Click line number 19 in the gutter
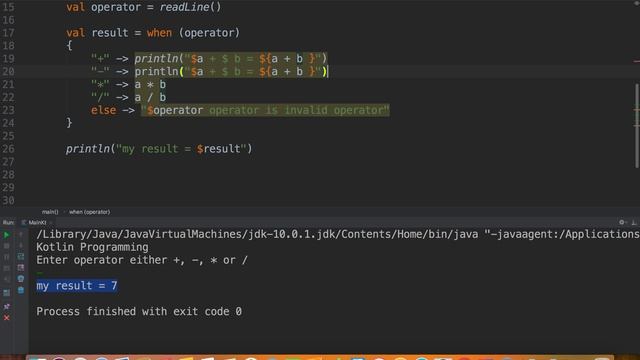Screen dimensions: 640x360 point(8,59)
